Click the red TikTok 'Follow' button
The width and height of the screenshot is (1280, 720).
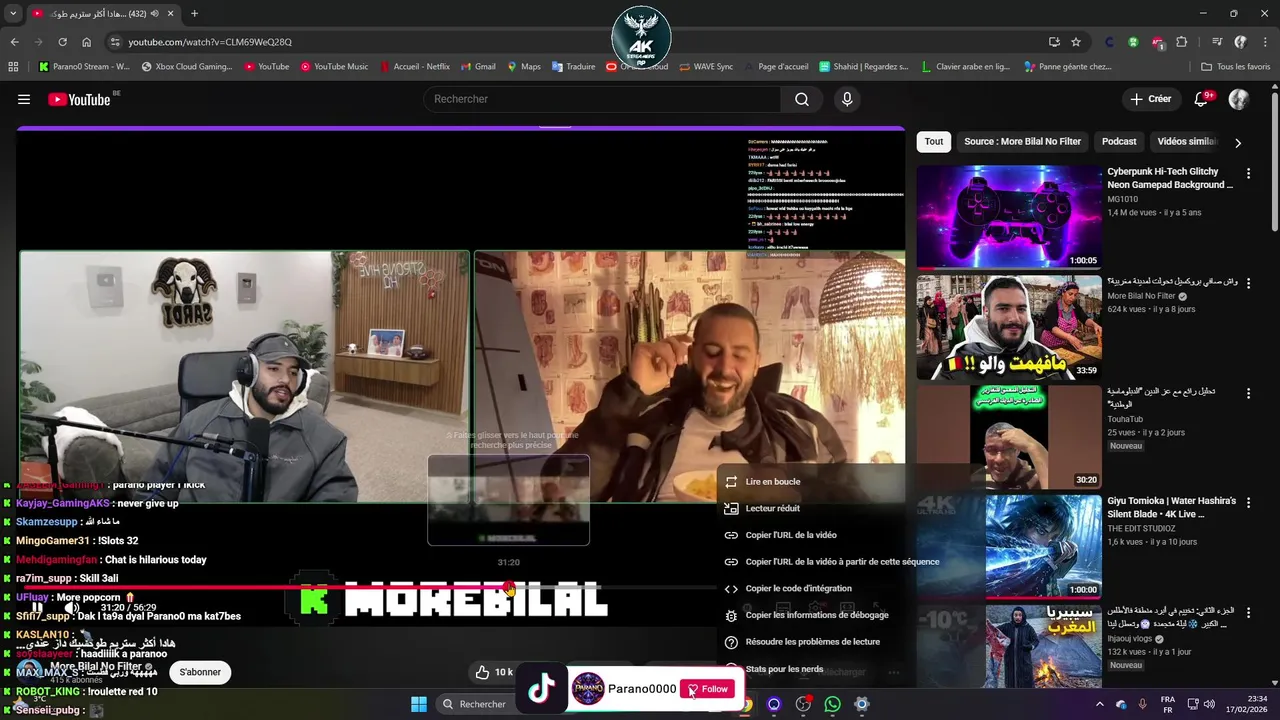coord(707,689)
